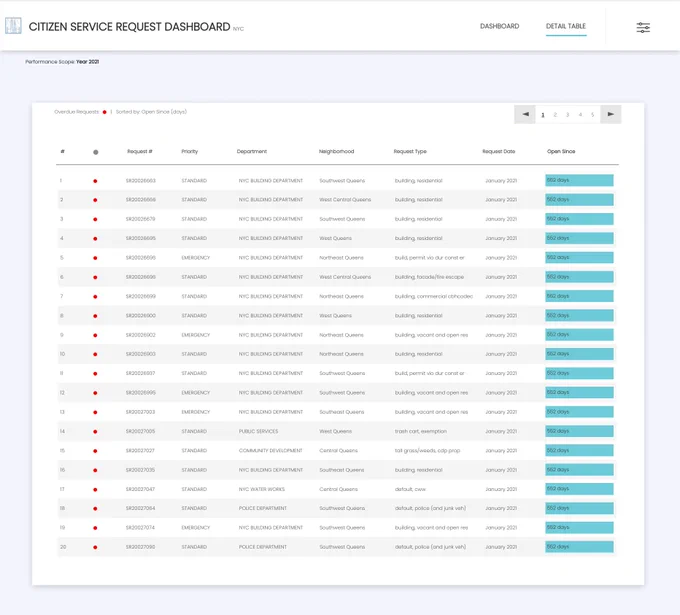Screen dimensions: 680x615
Task: Go to the previous page with the left arrow
Action: click(525, 114)
